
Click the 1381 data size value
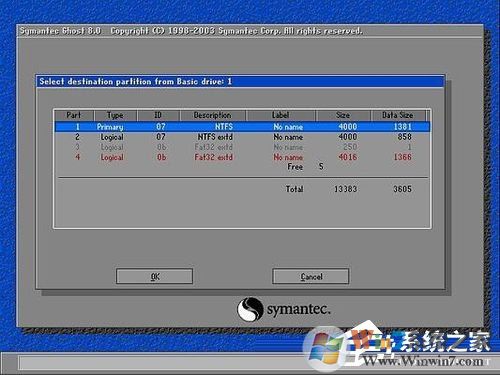tap(402, 127)
